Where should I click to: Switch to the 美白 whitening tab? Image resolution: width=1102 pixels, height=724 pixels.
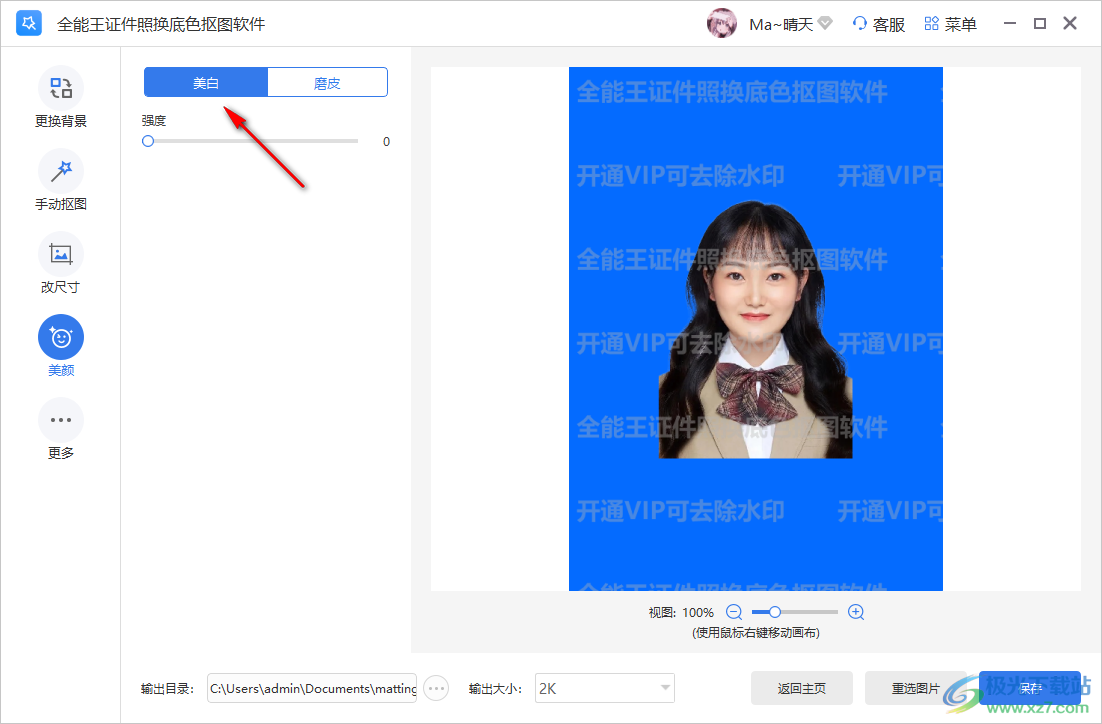tap(206, 82)
